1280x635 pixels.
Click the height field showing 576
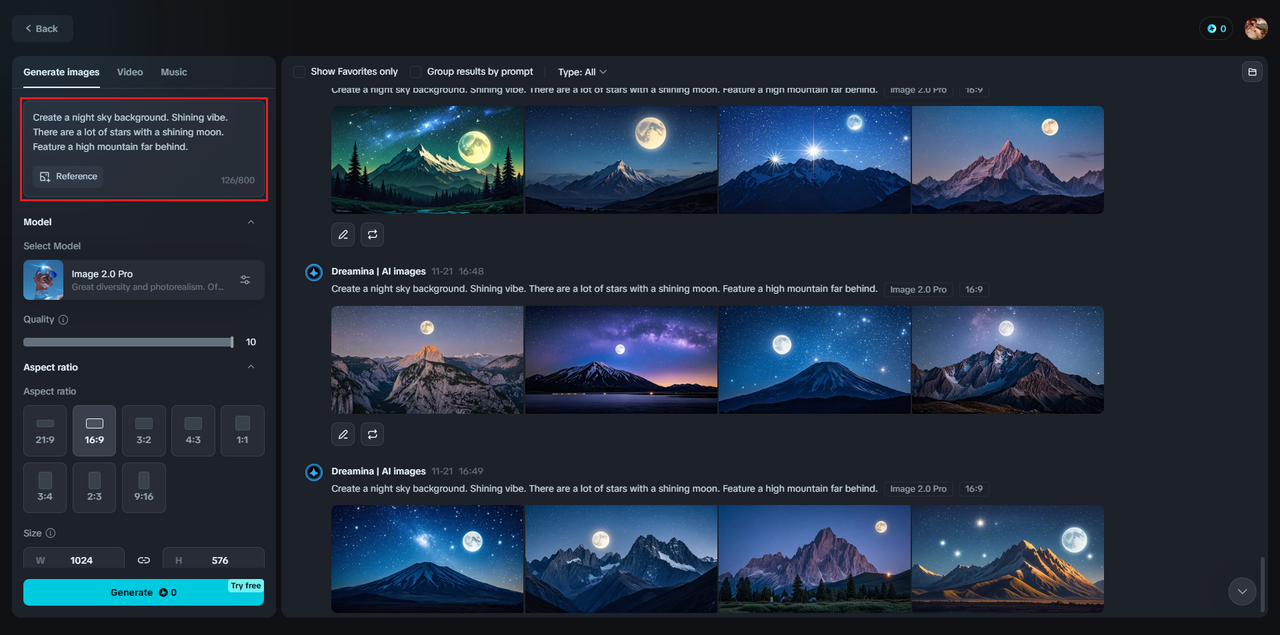[x=214, y=560]
